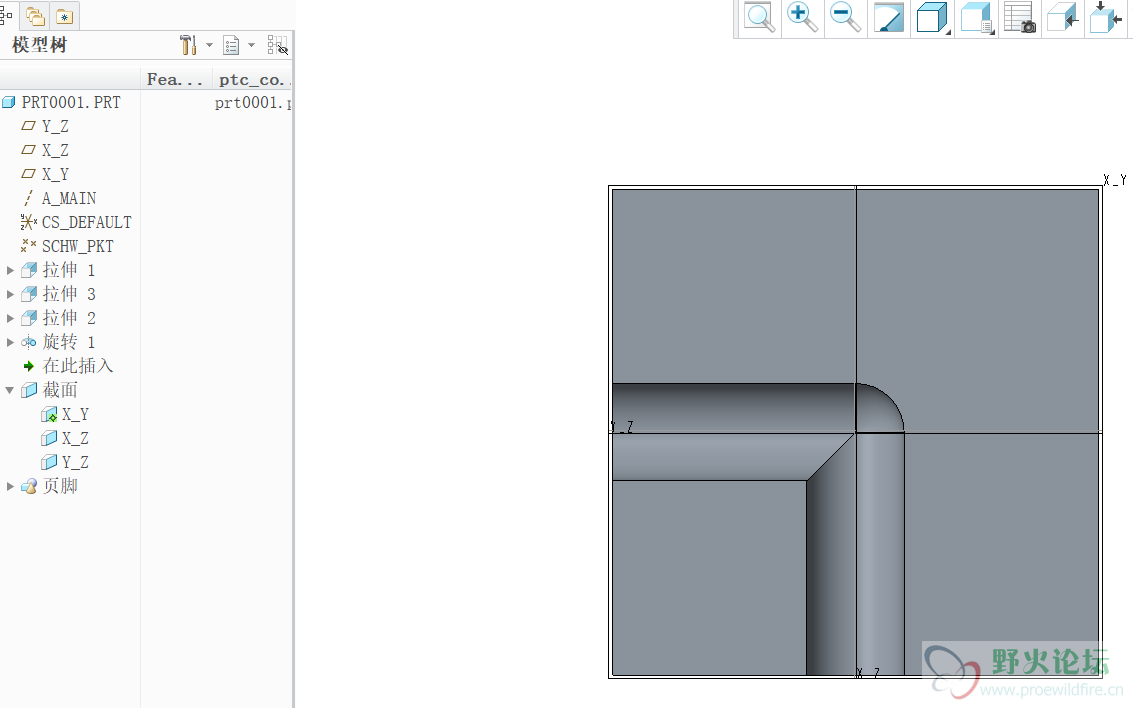
Task: Select the Y_Z cross-section under 截面
Action: pos(75,462)
